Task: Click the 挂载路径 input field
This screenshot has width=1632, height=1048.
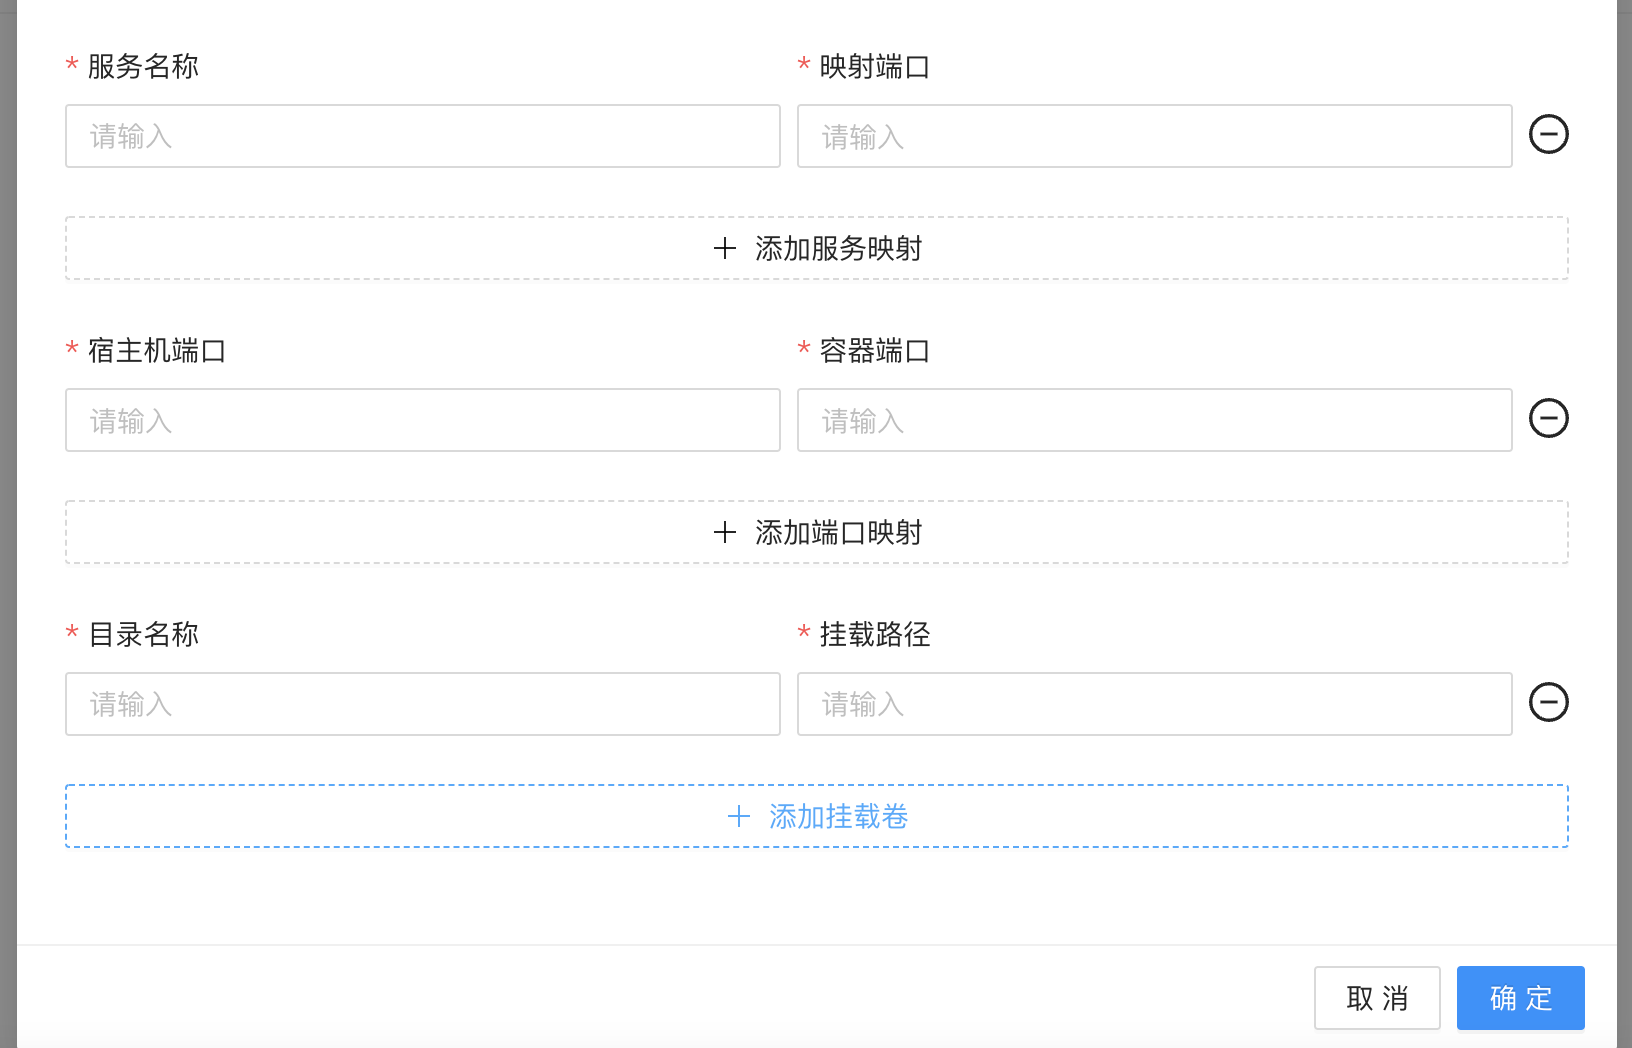Action: [x=1153, y=704]
